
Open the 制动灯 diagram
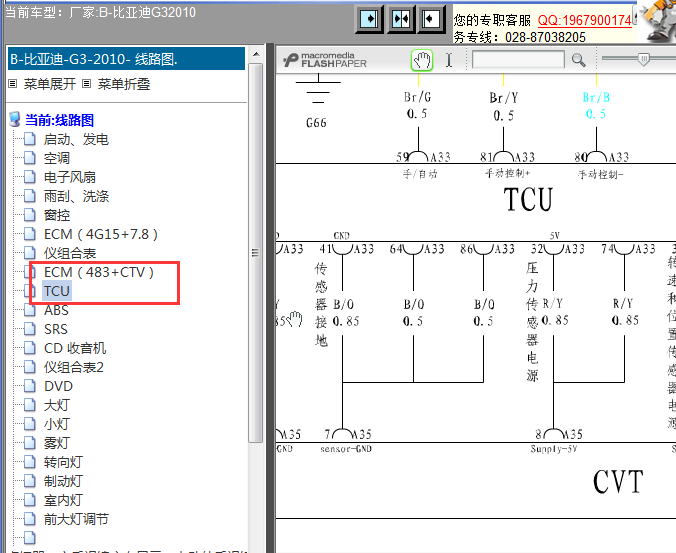pos(63,481)
